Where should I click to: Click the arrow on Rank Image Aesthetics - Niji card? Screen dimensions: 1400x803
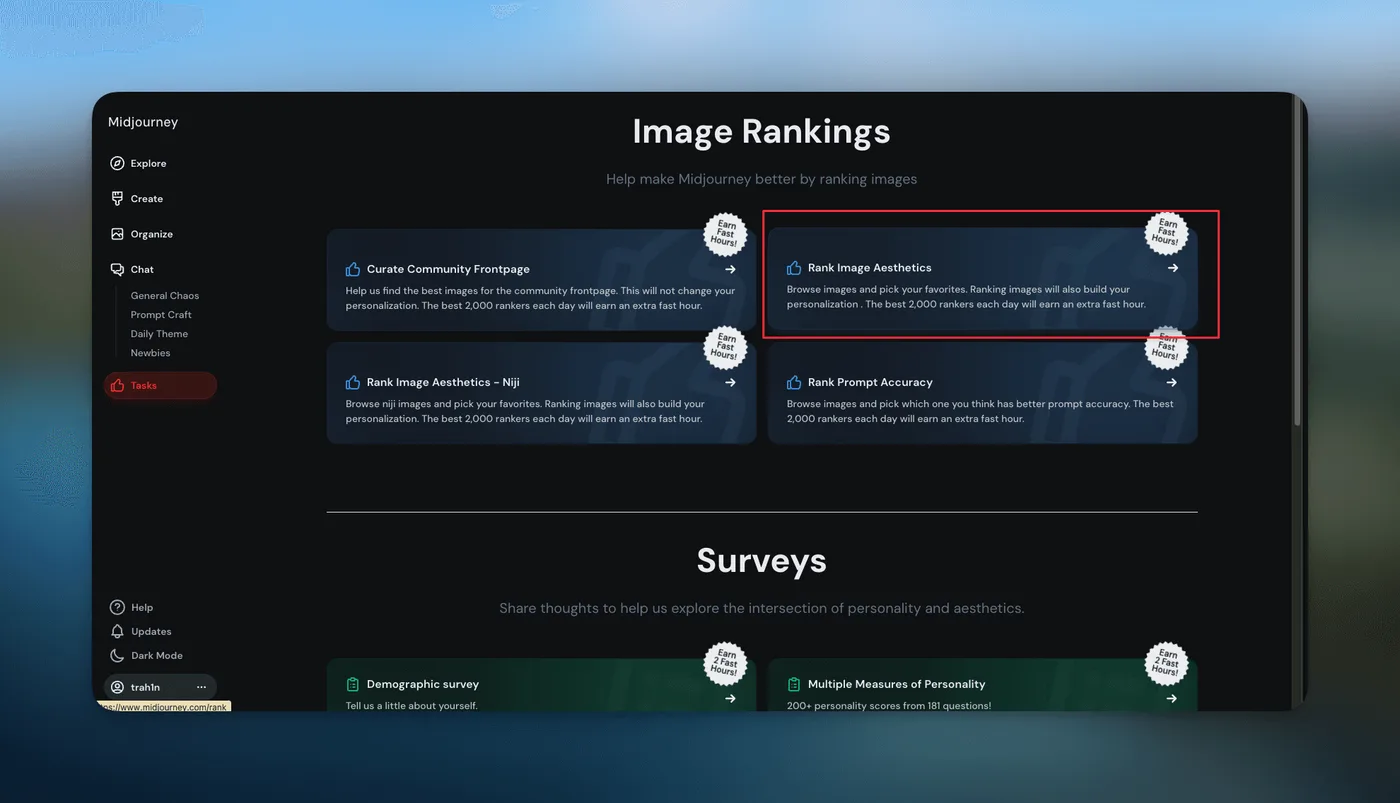(730, 382)
